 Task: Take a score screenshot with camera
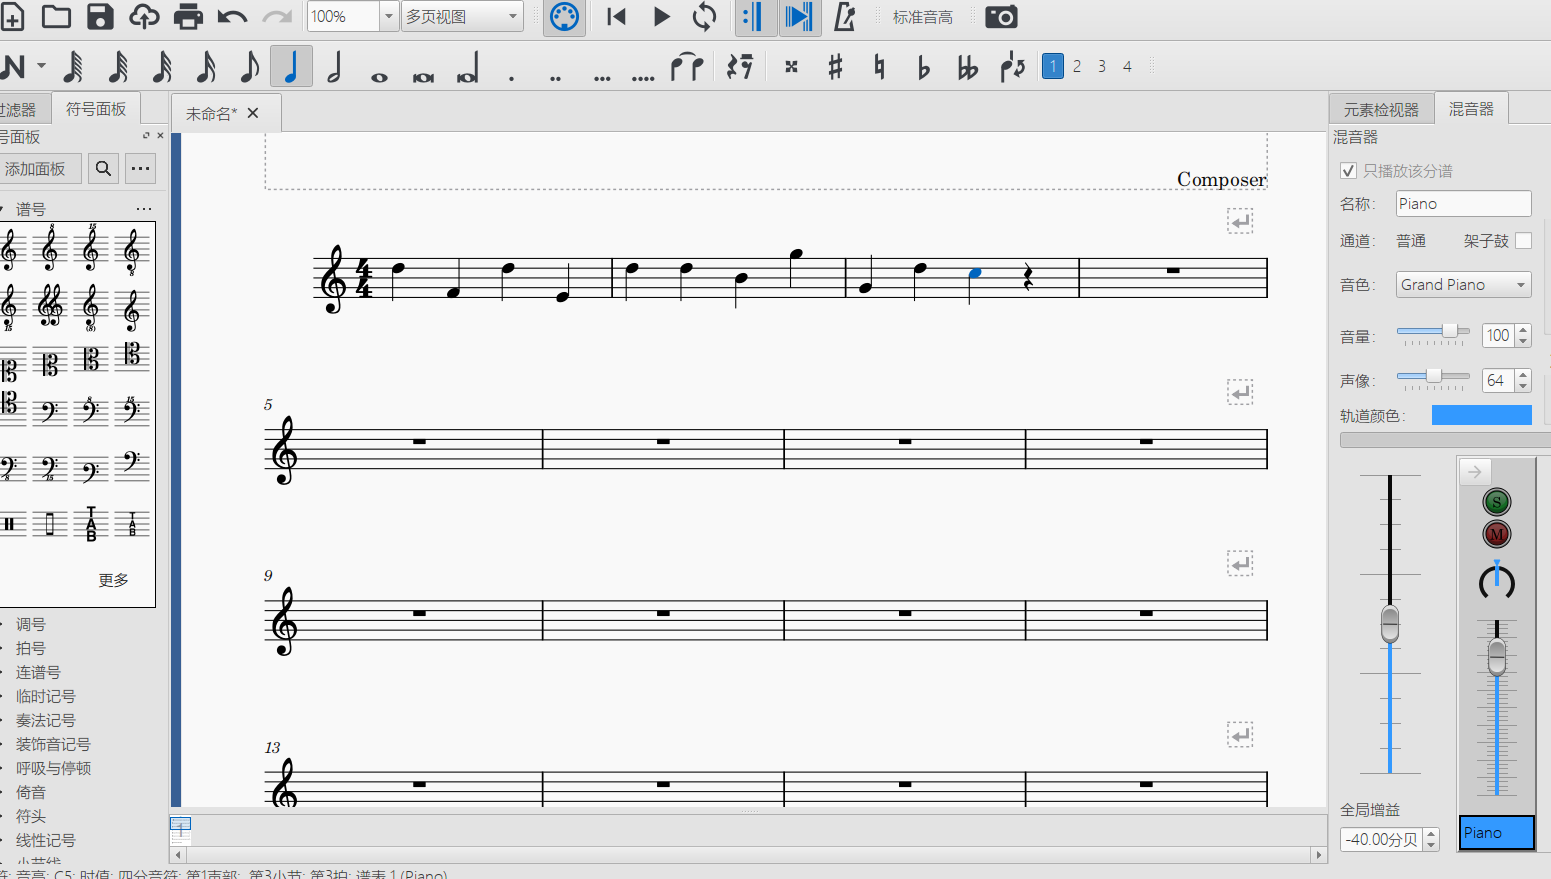pyautogui.click(x=1001, y=17)
